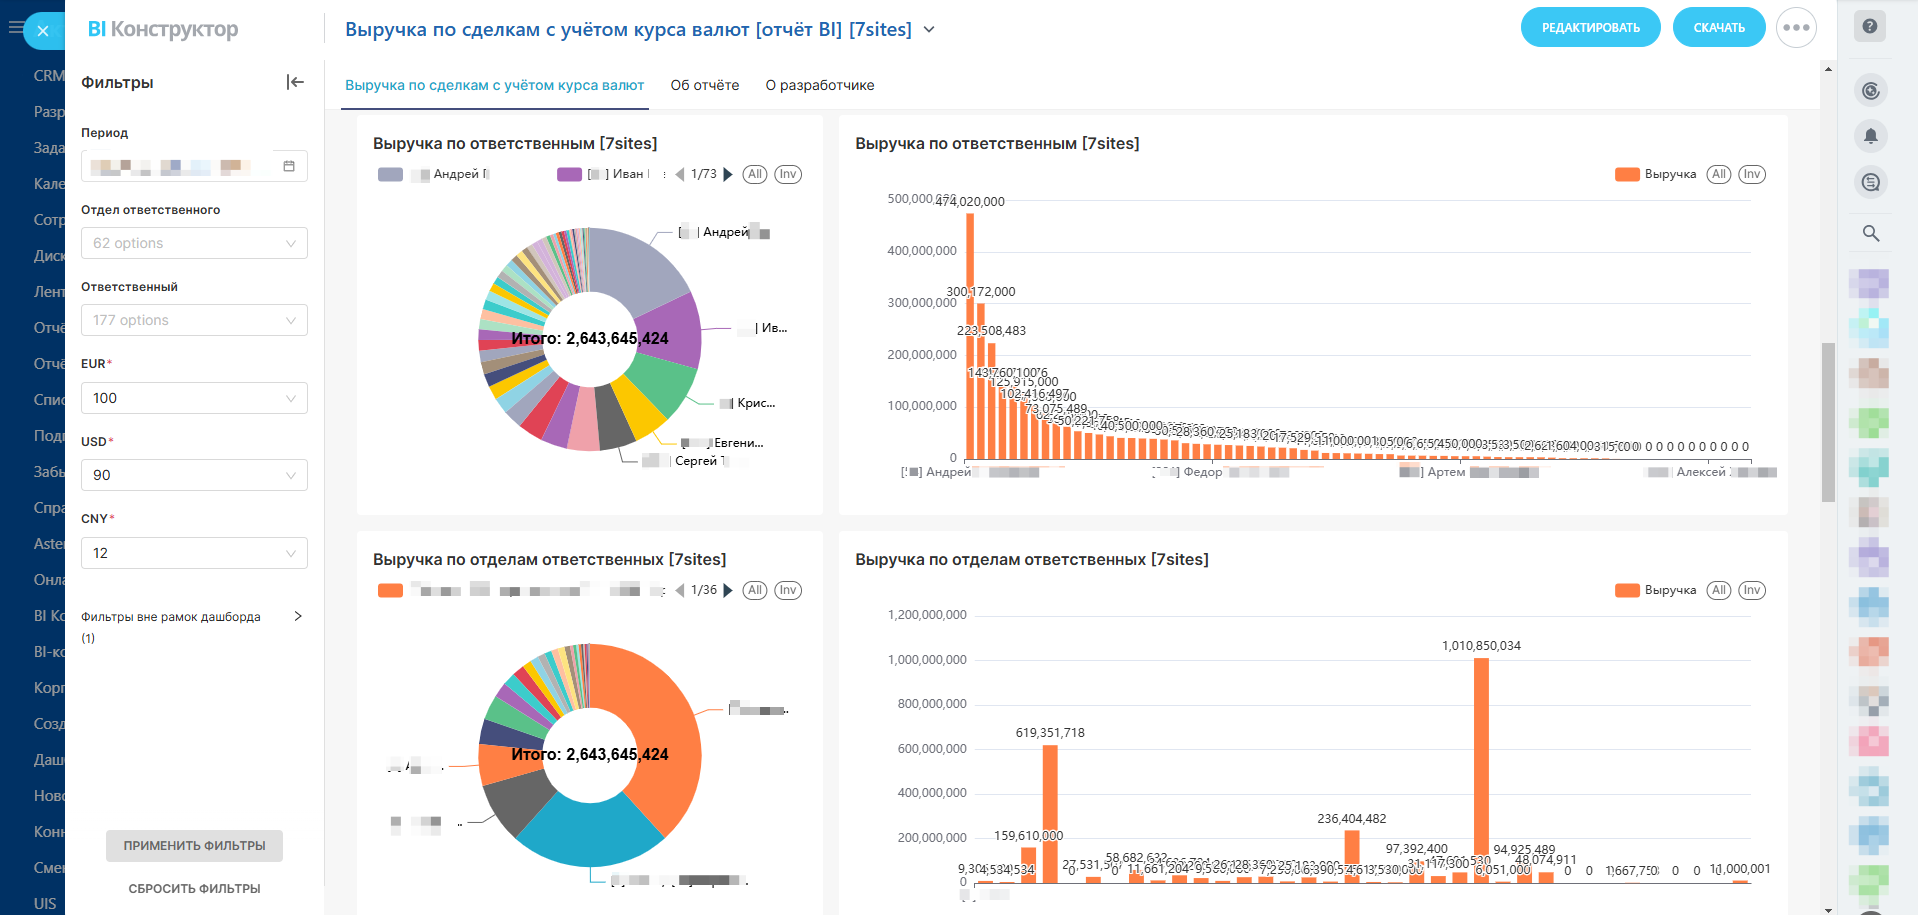Toggle "Inv" in the departments pie chart legend
The image size is (1918, 915).
[x=788, y=590]
